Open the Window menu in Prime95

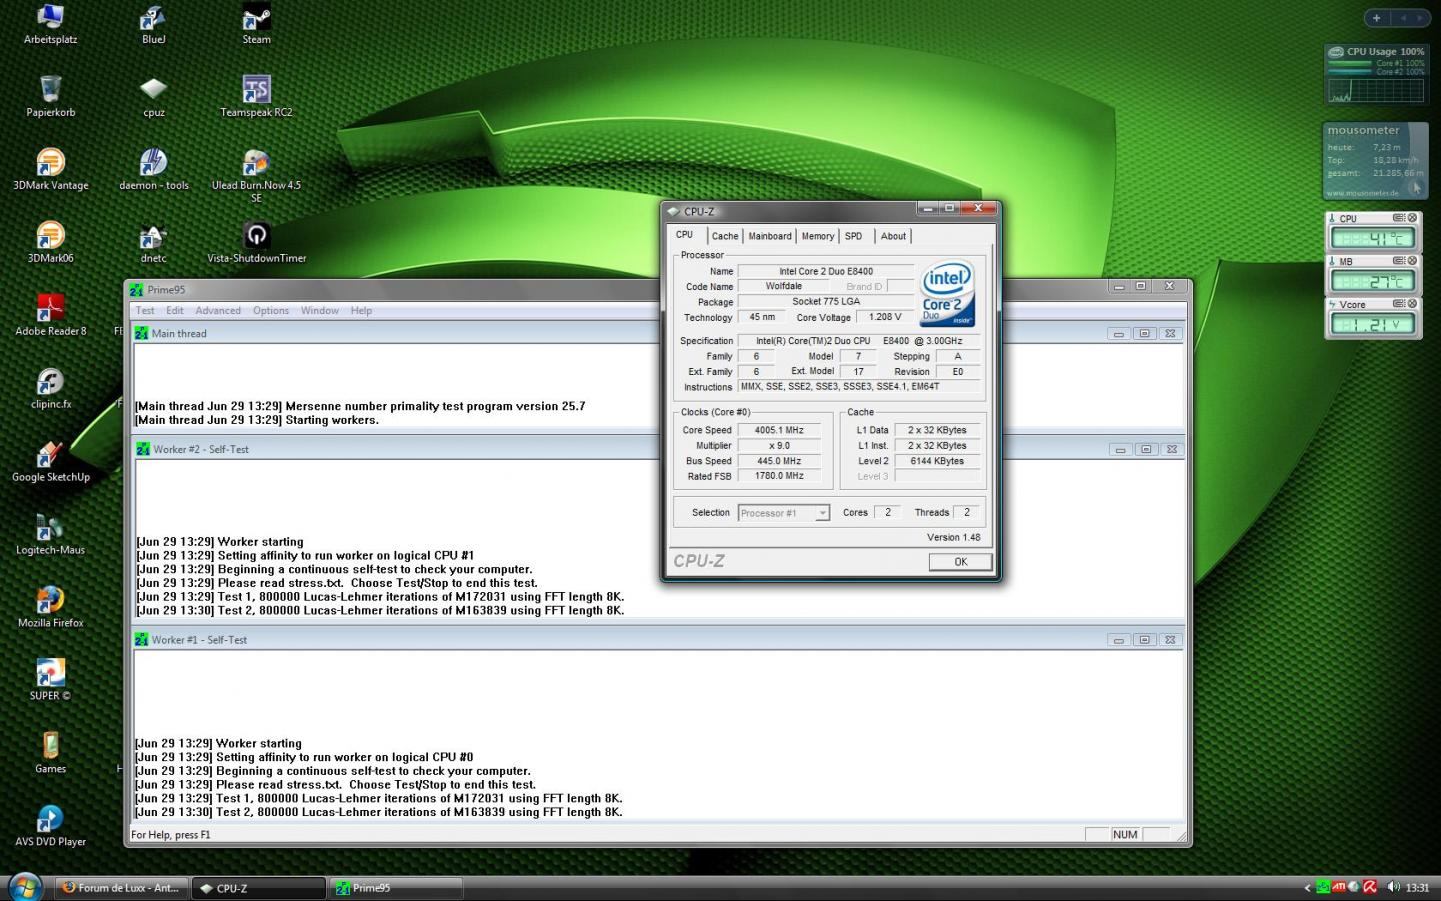320,311
